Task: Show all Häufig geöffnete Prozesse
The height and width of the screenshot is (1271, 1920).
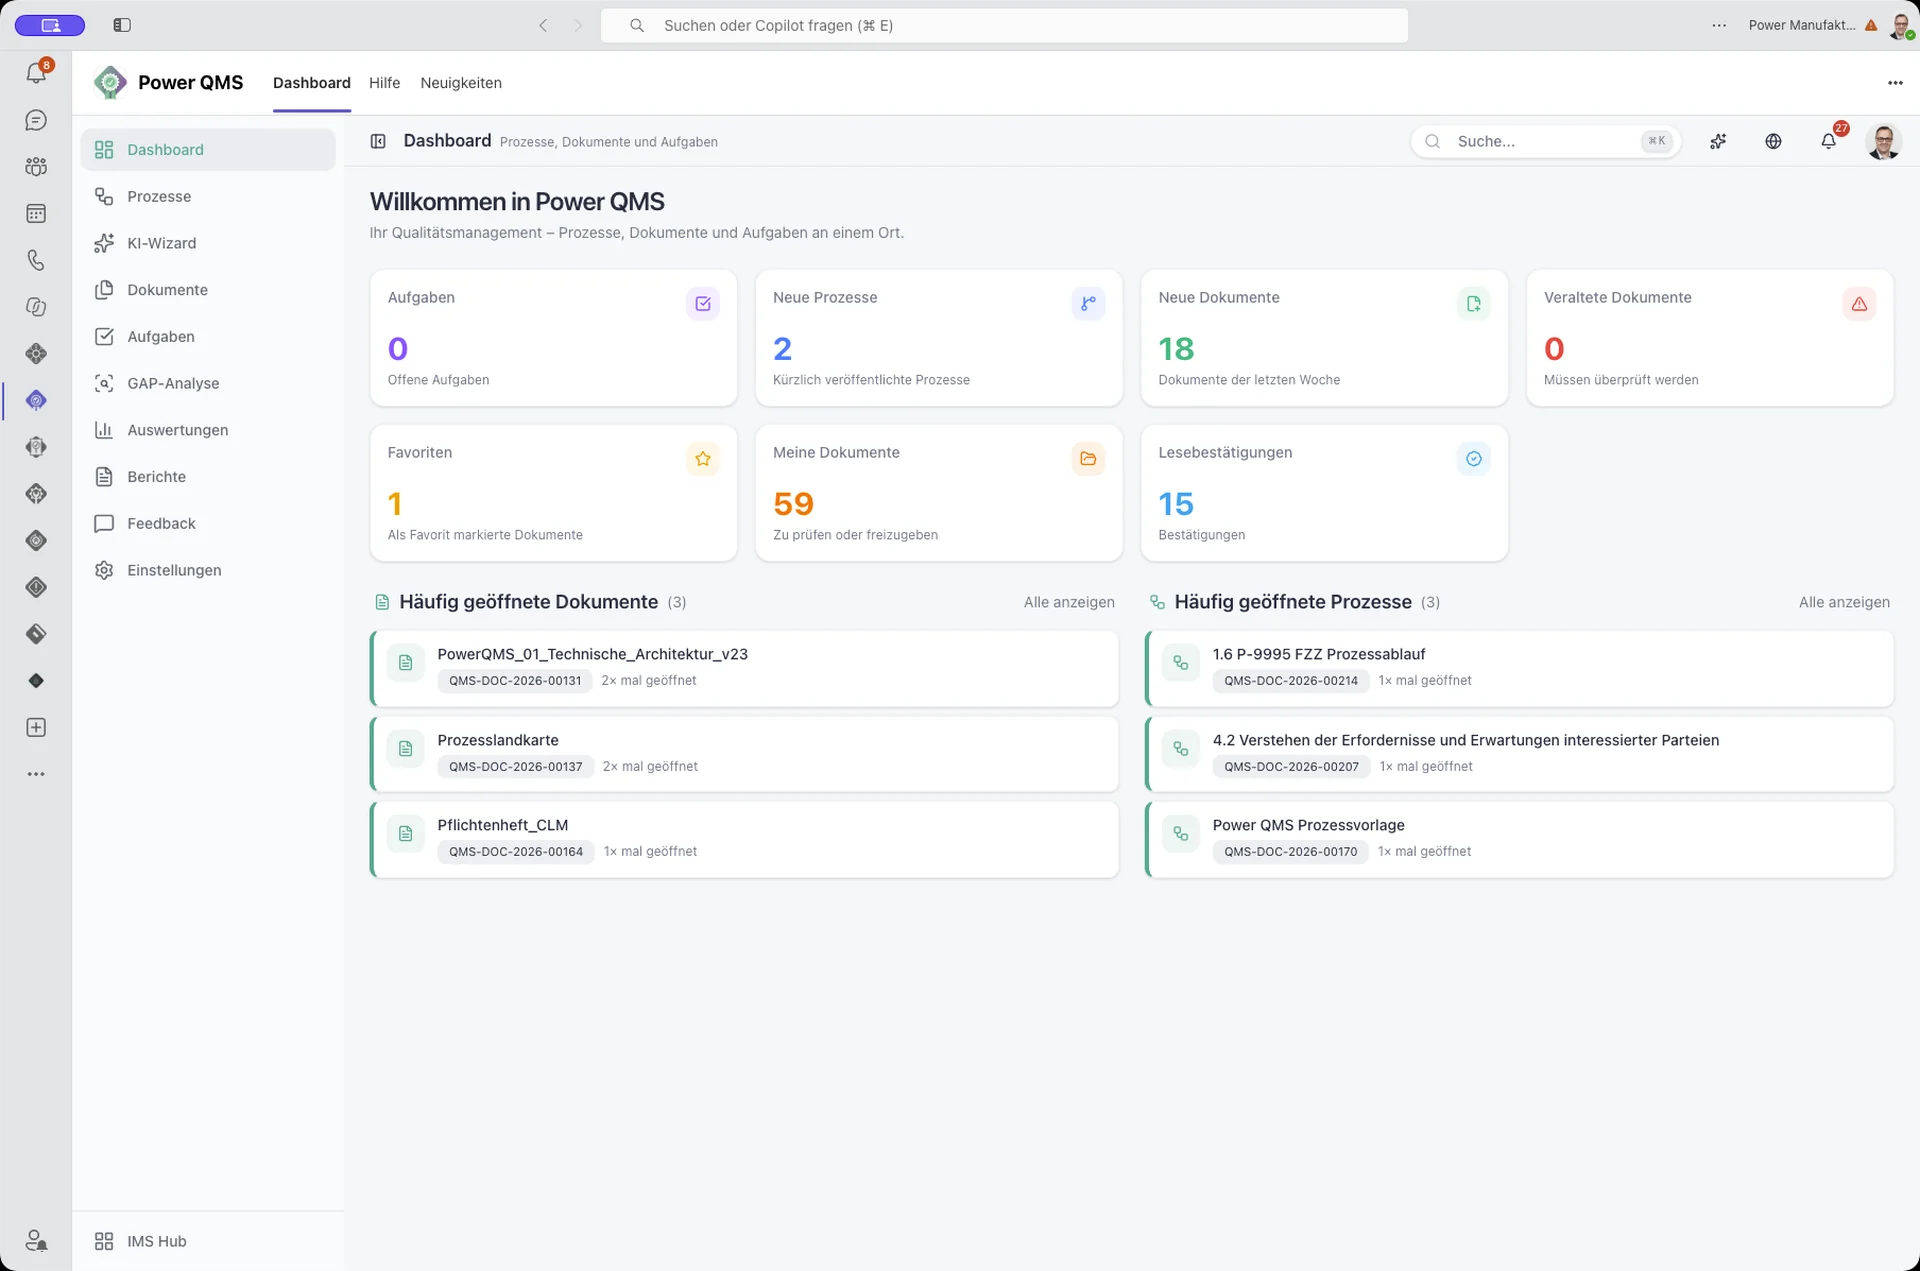Action: click(x=1844, y=602)
